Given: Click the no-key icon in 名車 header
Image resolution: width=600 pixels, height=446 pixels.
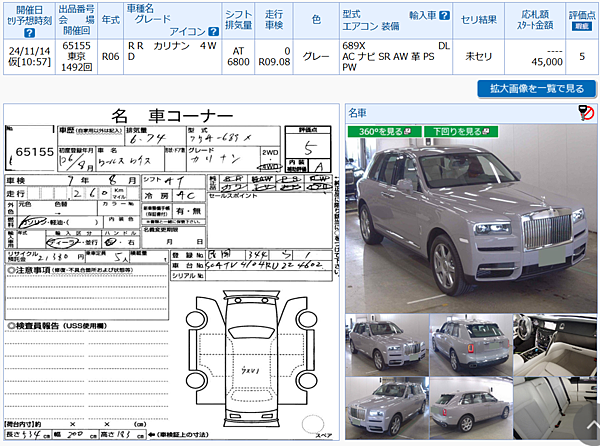Looking at the screenshot, I should tap(586, 113).
